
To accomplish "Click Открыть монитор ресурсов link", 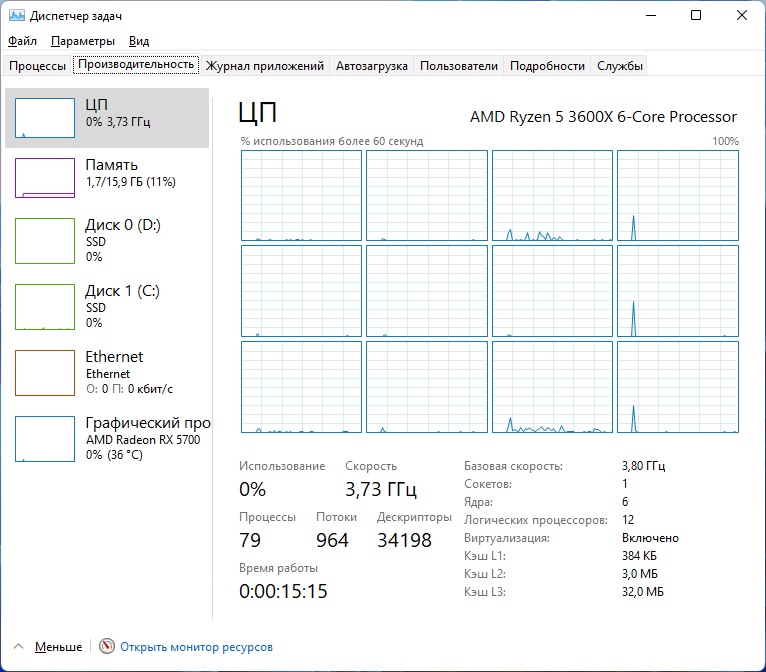I will point(196,647).
